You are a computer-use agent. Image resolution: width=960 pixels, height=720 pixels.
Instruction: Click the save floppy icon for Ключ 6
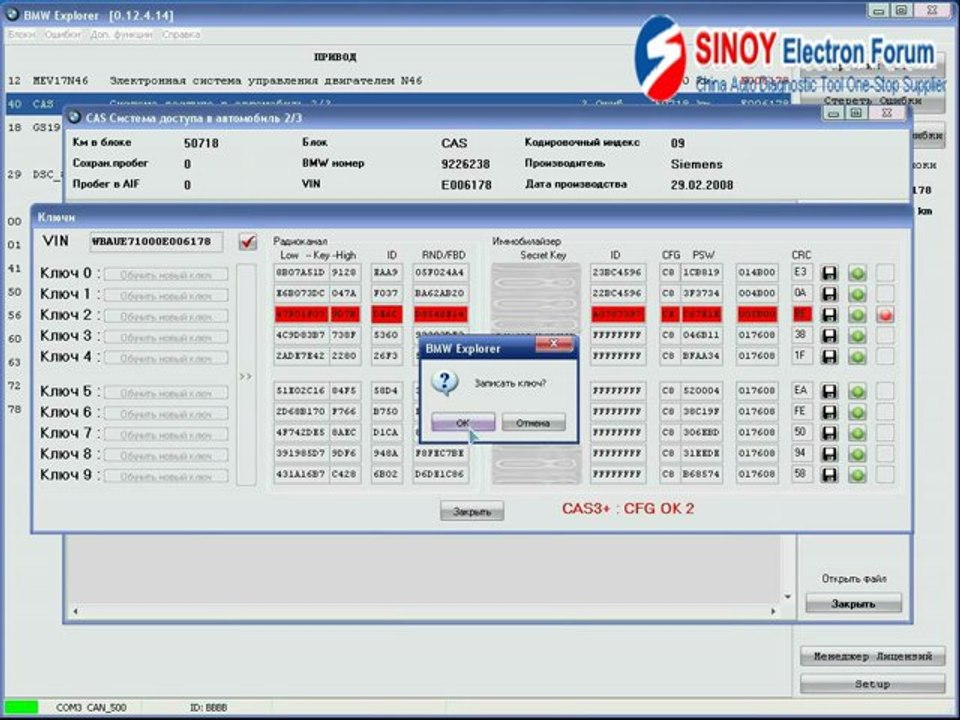(x=829, y=412)
